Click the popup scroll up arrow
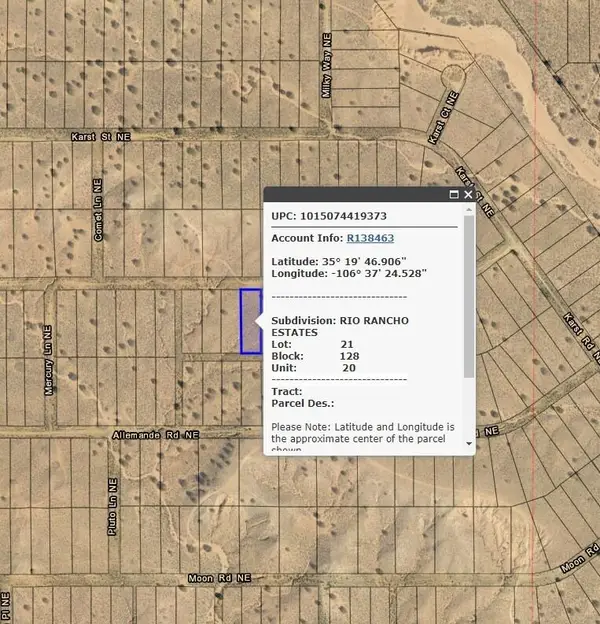 pos(469,209)
